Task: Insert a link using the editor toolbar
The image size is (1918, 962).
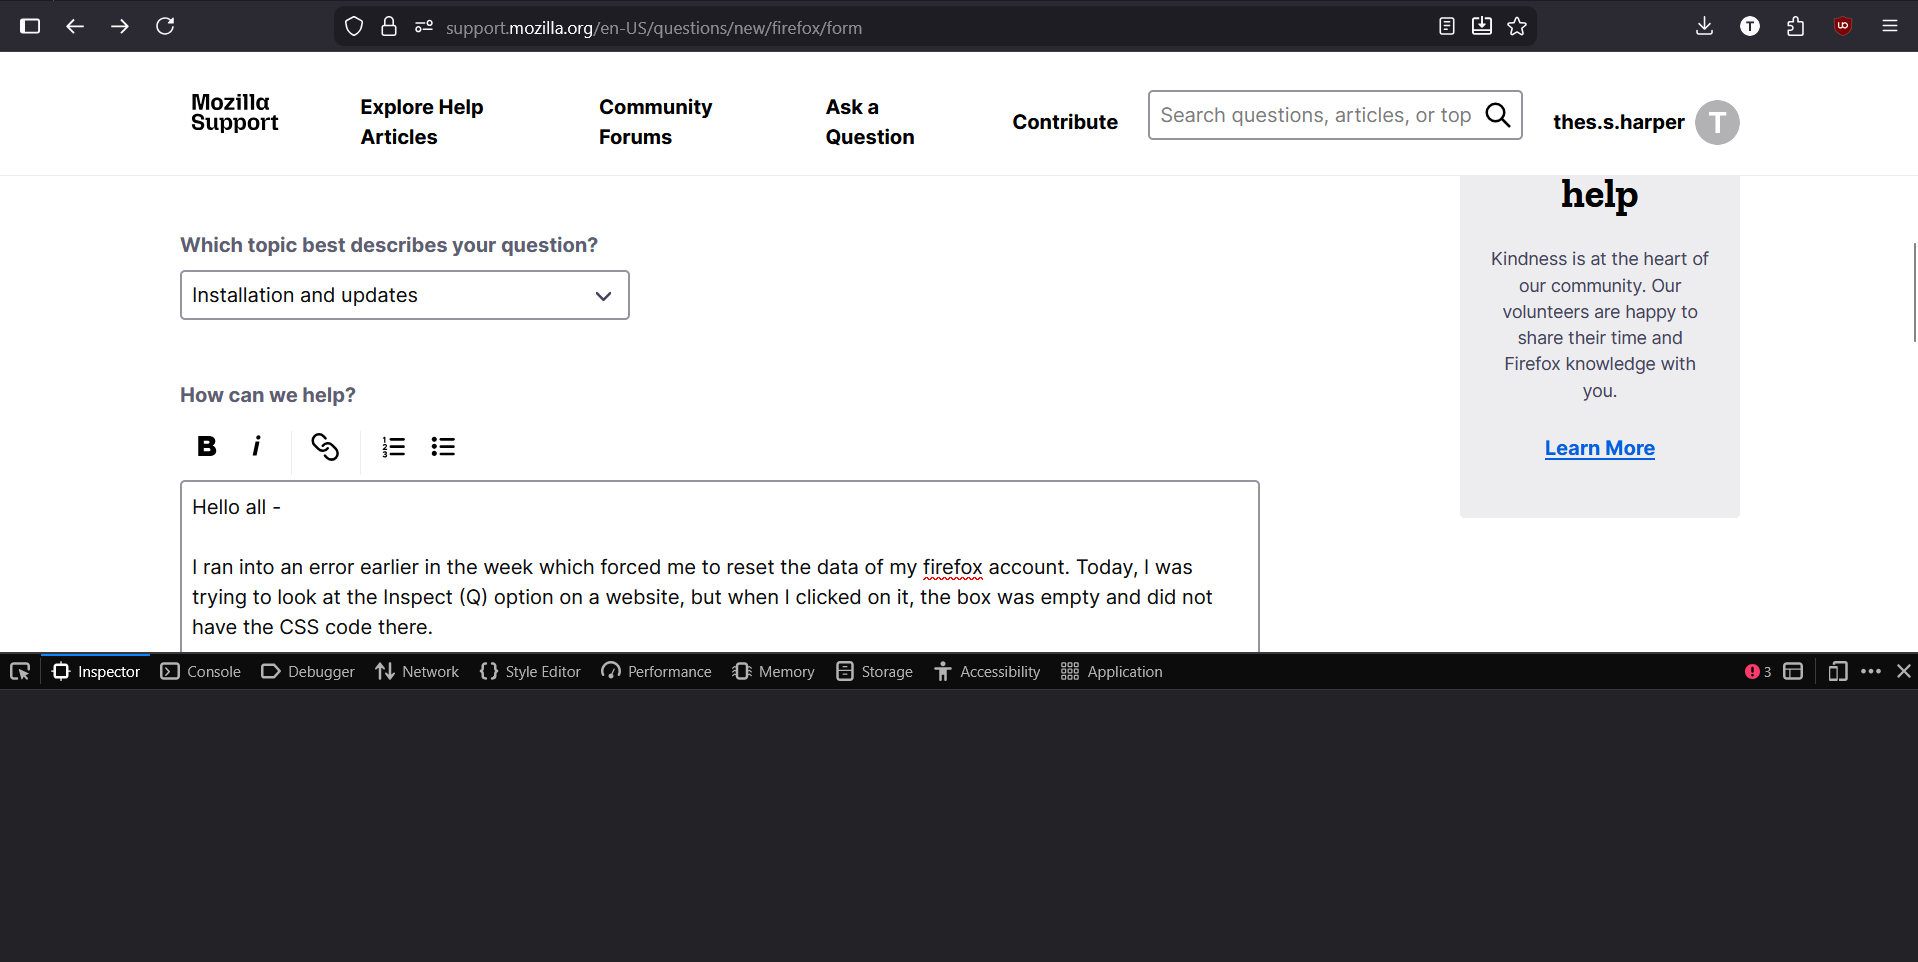Action: 325,446
